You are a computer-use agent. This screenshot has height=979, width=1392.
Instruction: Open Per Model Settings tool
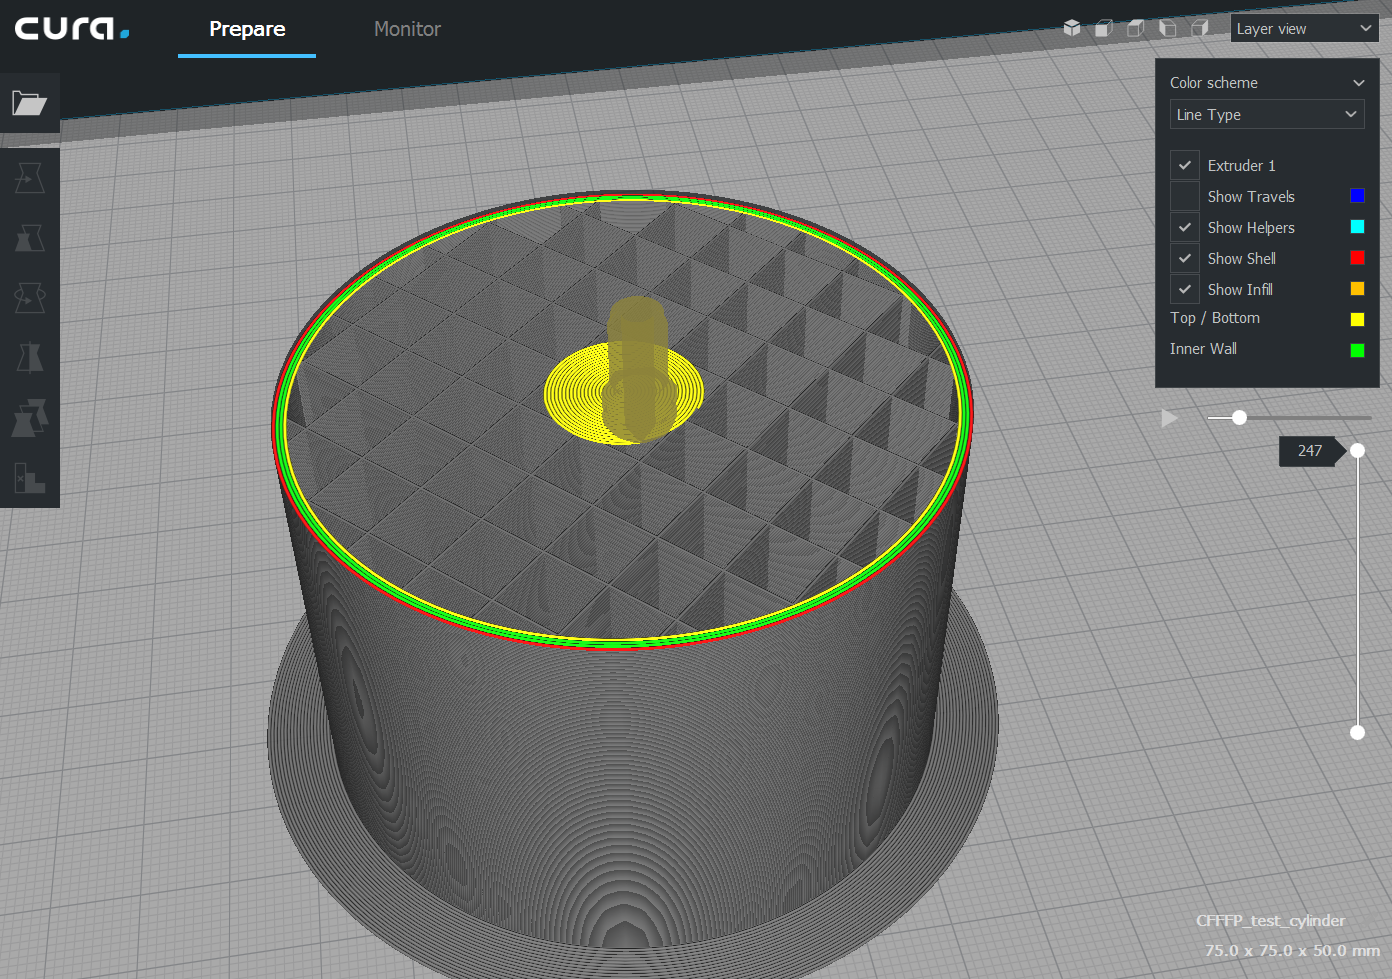30,418
